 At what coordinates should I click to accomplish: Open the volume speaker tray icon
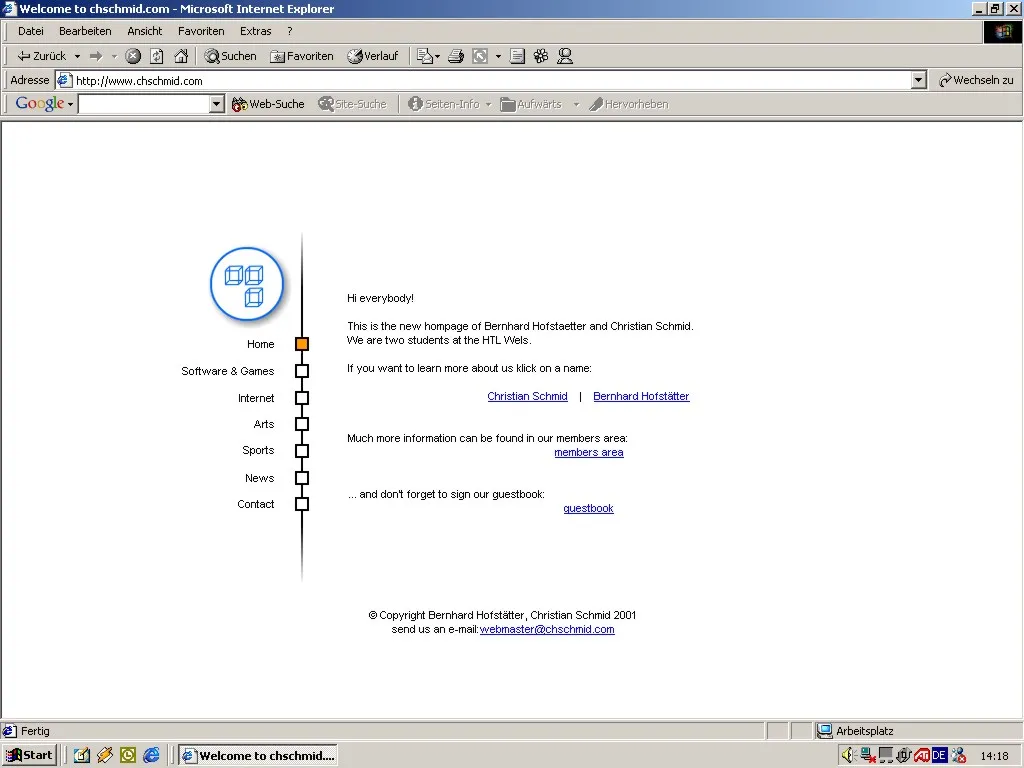(x=848, y=756)
